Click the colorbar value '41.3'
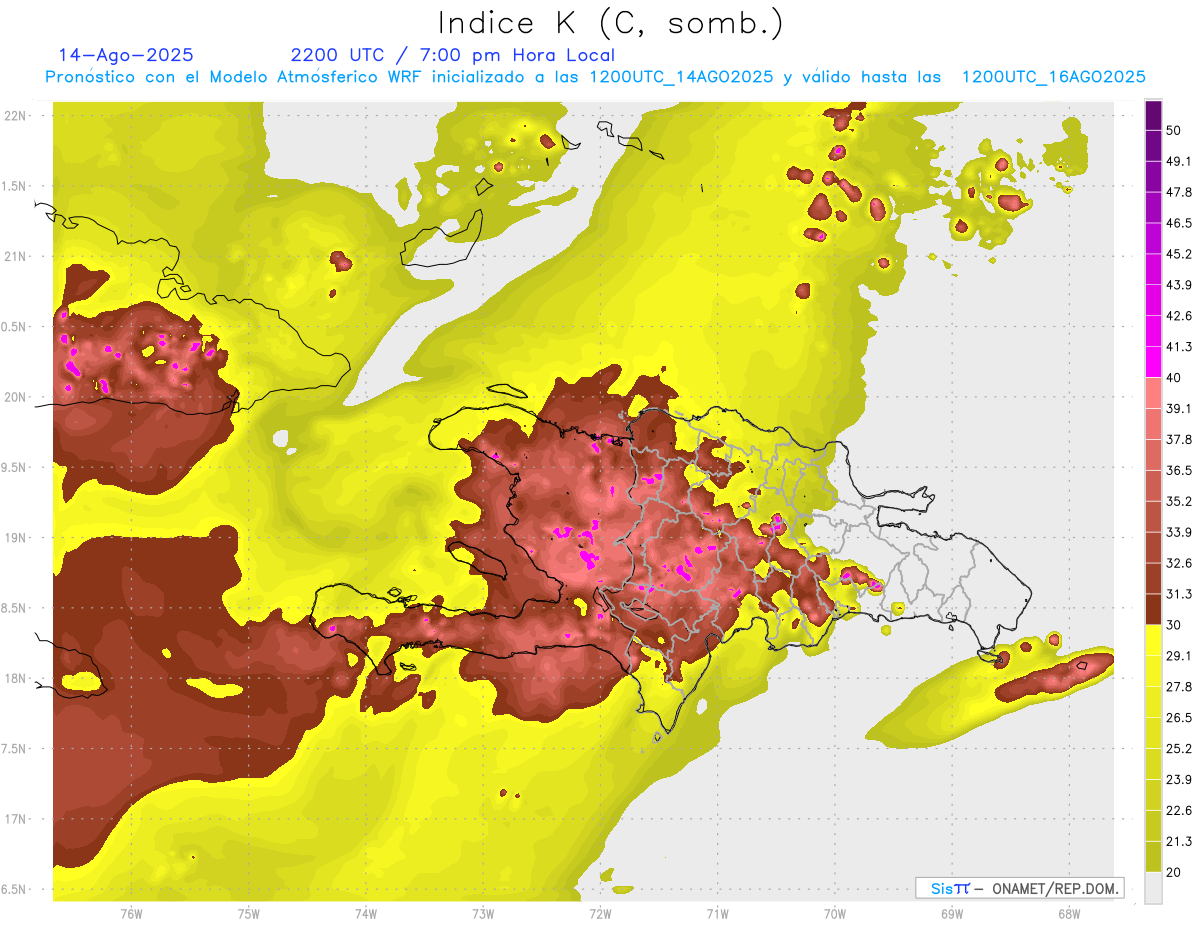The image size is (1200, 927). coord(1179,347)
